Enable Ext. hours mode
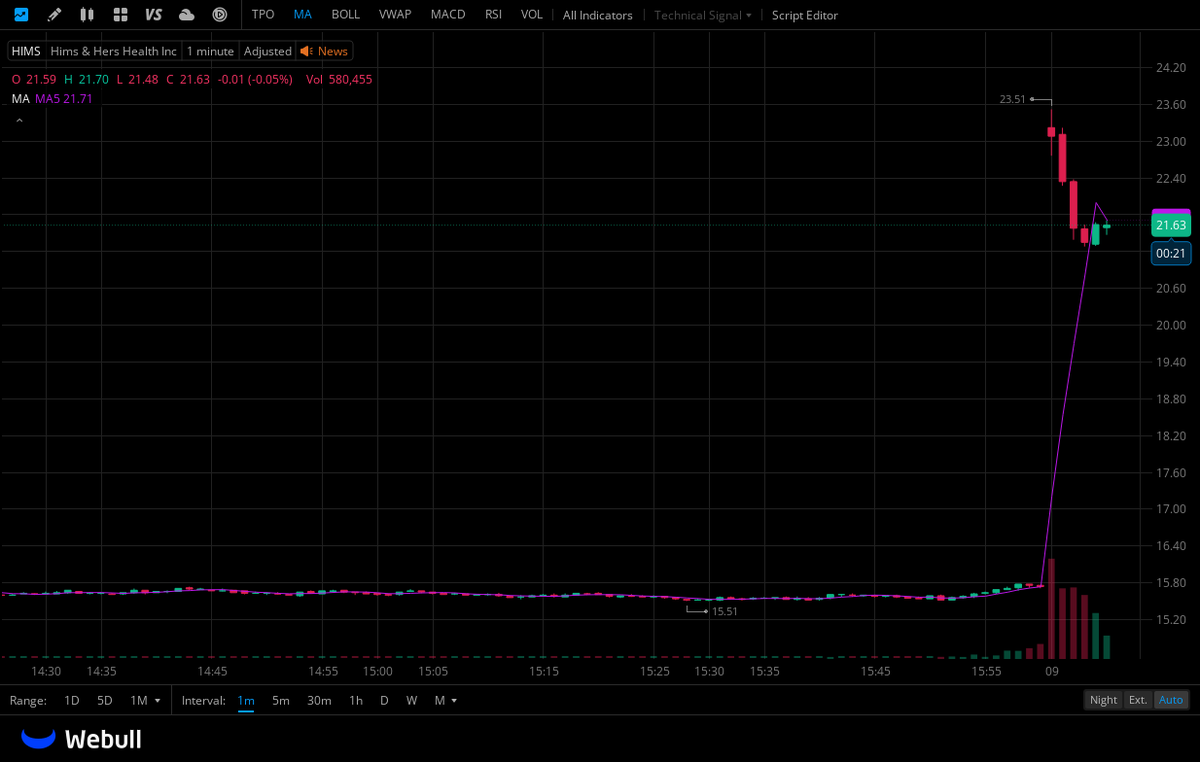Screen dimensions: 1200x762 [x=1138, y=700]
